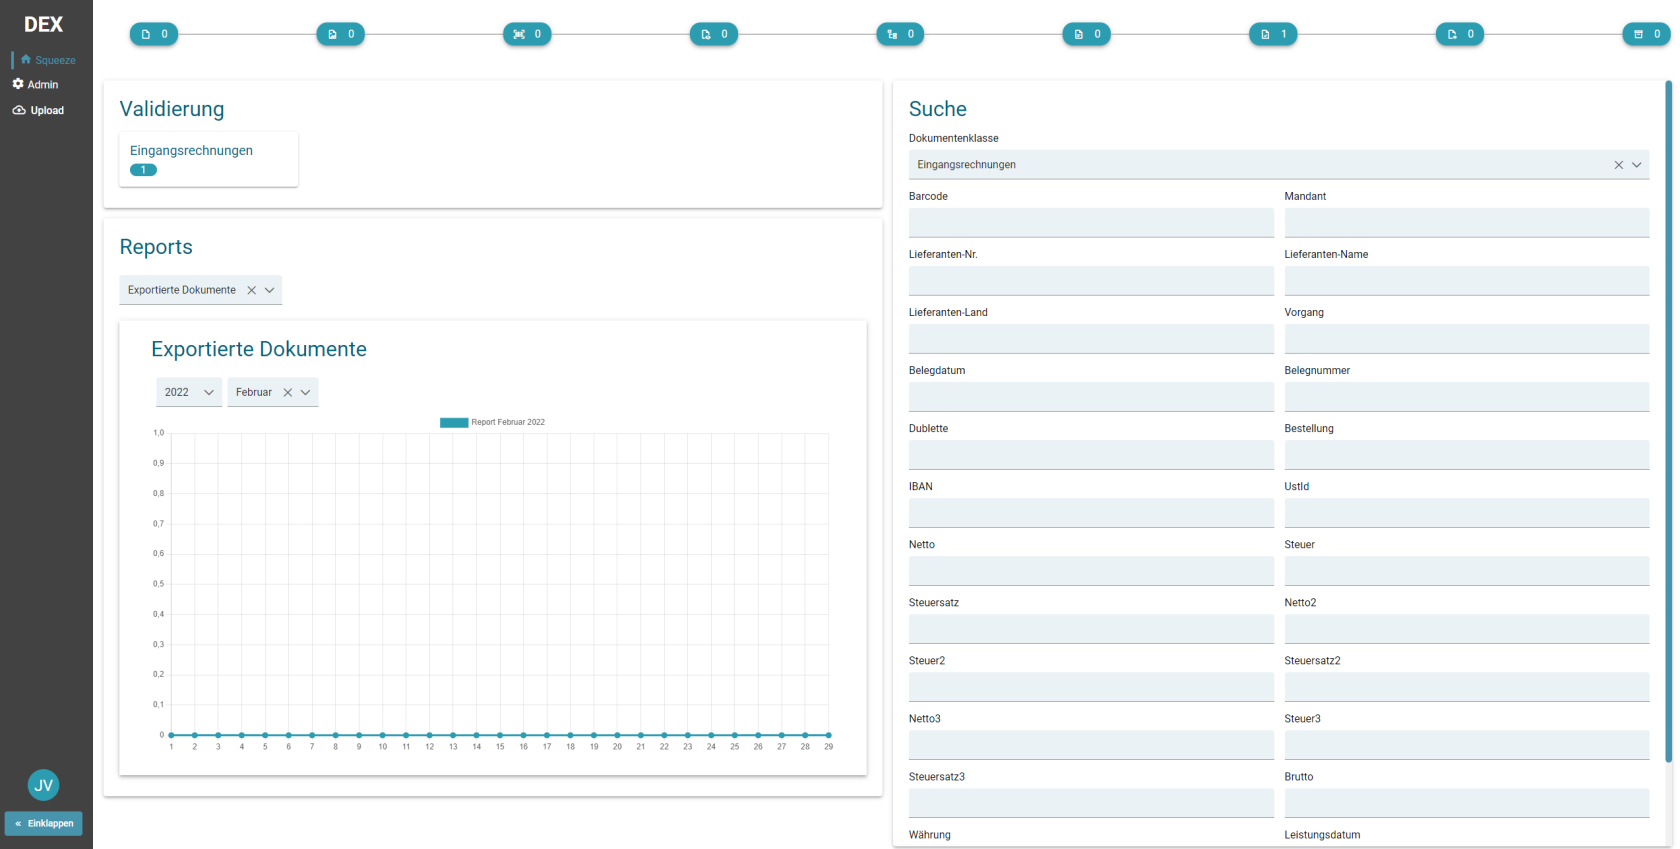This screenshot has height=849, width=1680.
Task: Clear the Eingangsrechnungen Dokumentenklasse selection
Action: 1619,165
